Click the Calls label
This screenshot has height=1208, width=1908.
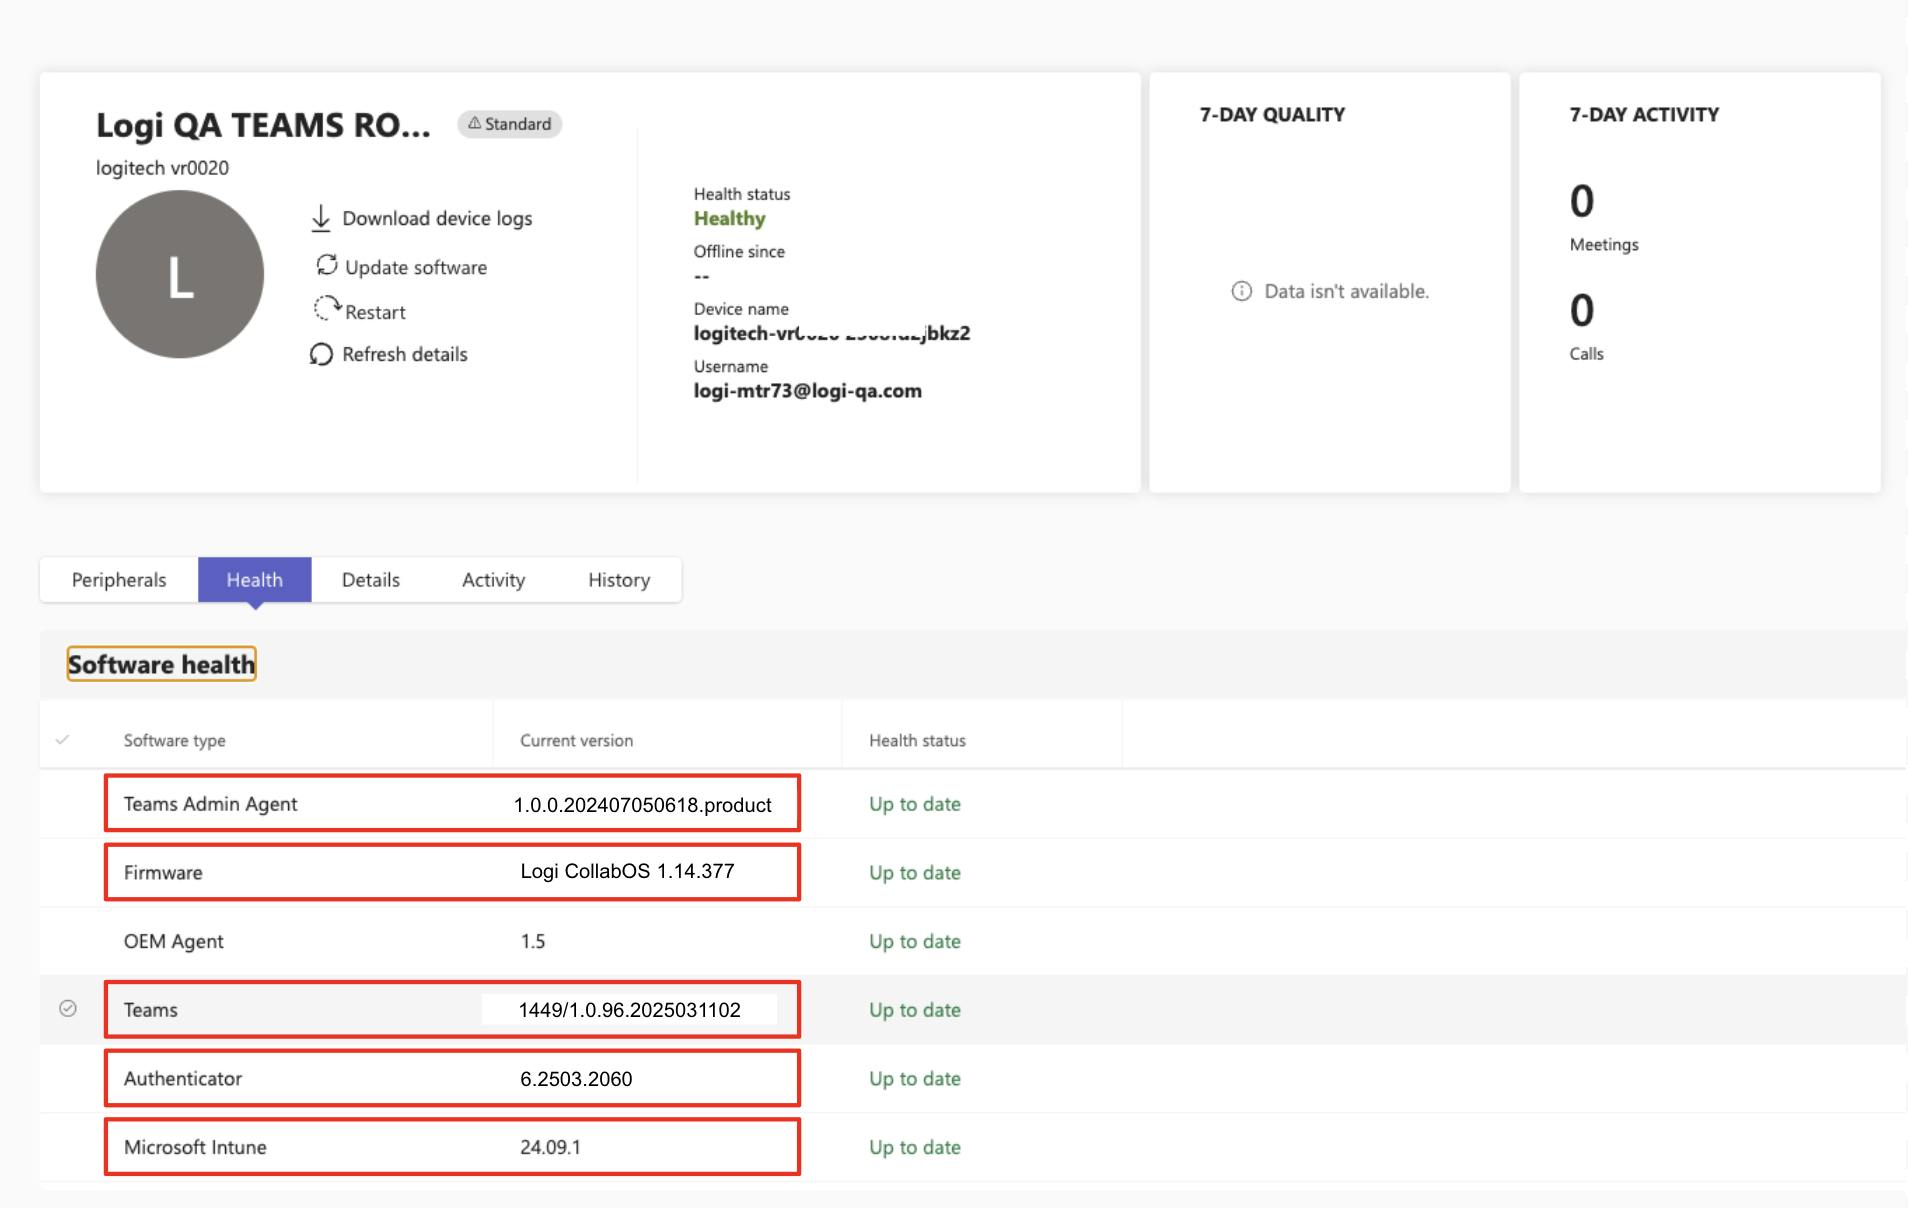pos(1587,354)
